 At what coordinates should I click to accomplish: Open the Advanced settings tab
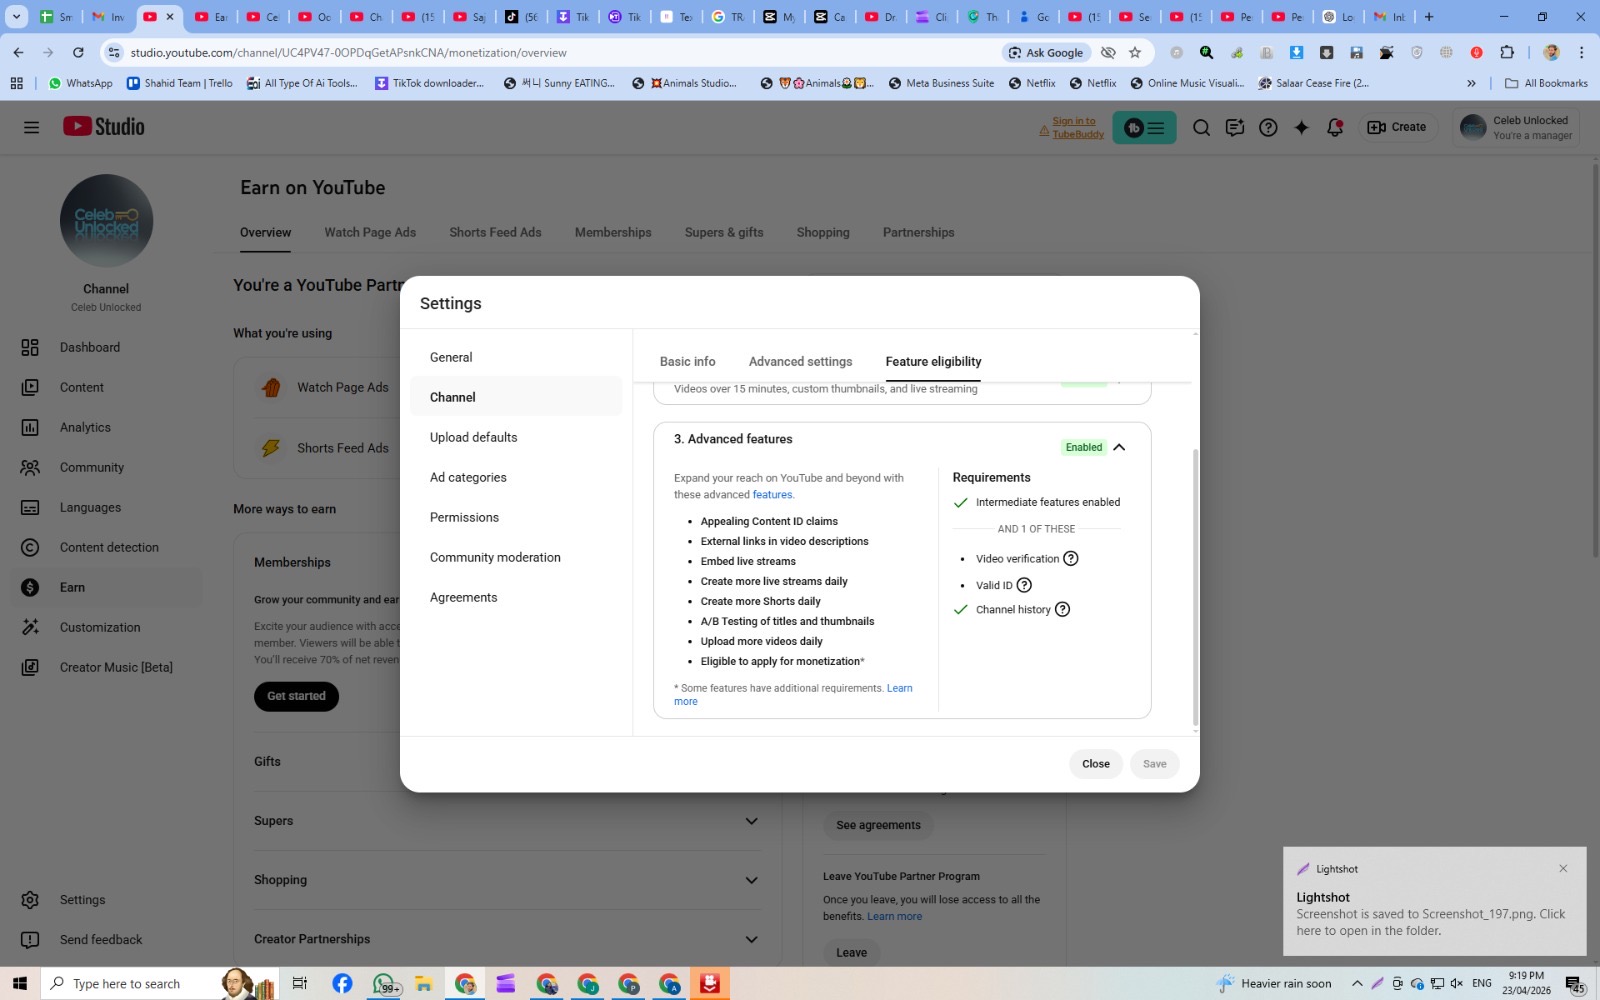point(801,362)
